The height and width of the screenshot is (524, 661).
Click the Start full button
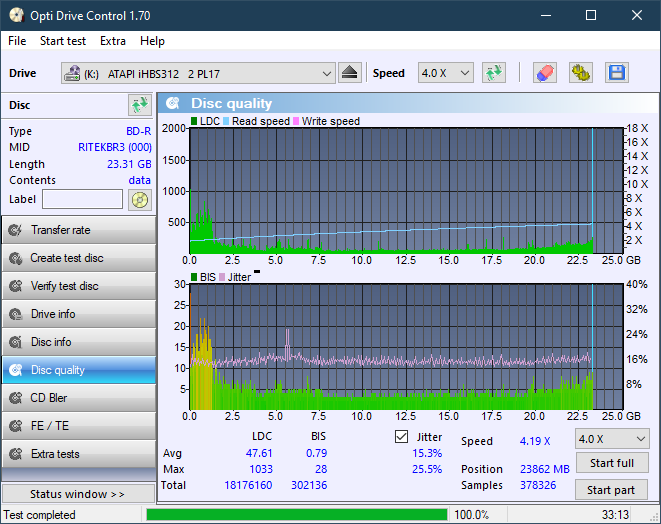(611, 463)
